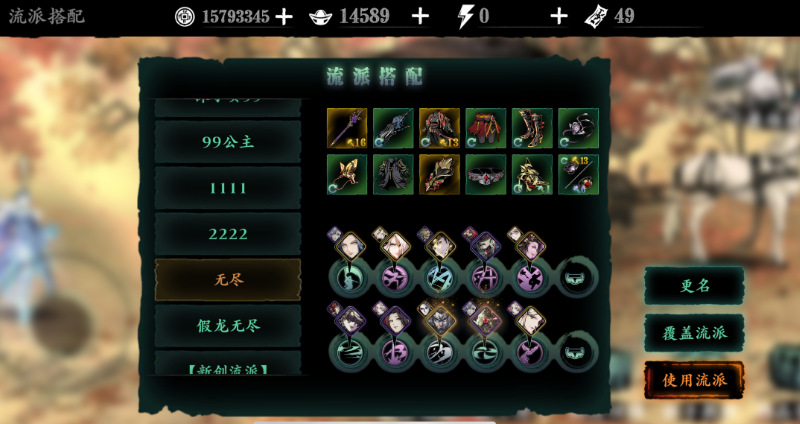Click the empty skill slot in top row

[578, 278]
